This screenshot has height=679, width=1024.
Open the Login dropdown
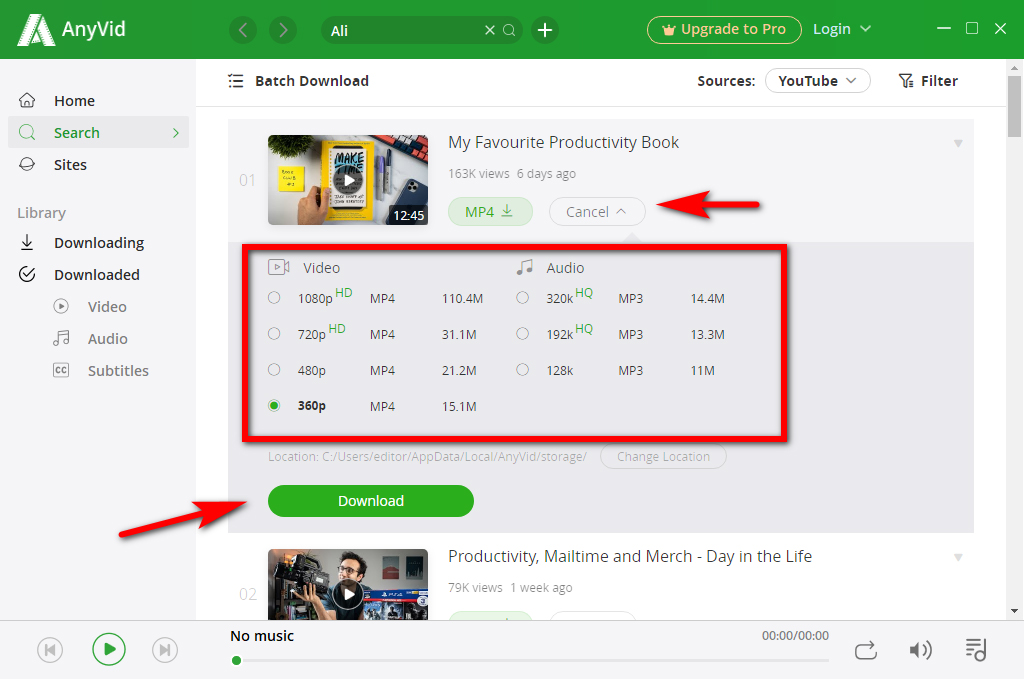coord(842,29)
